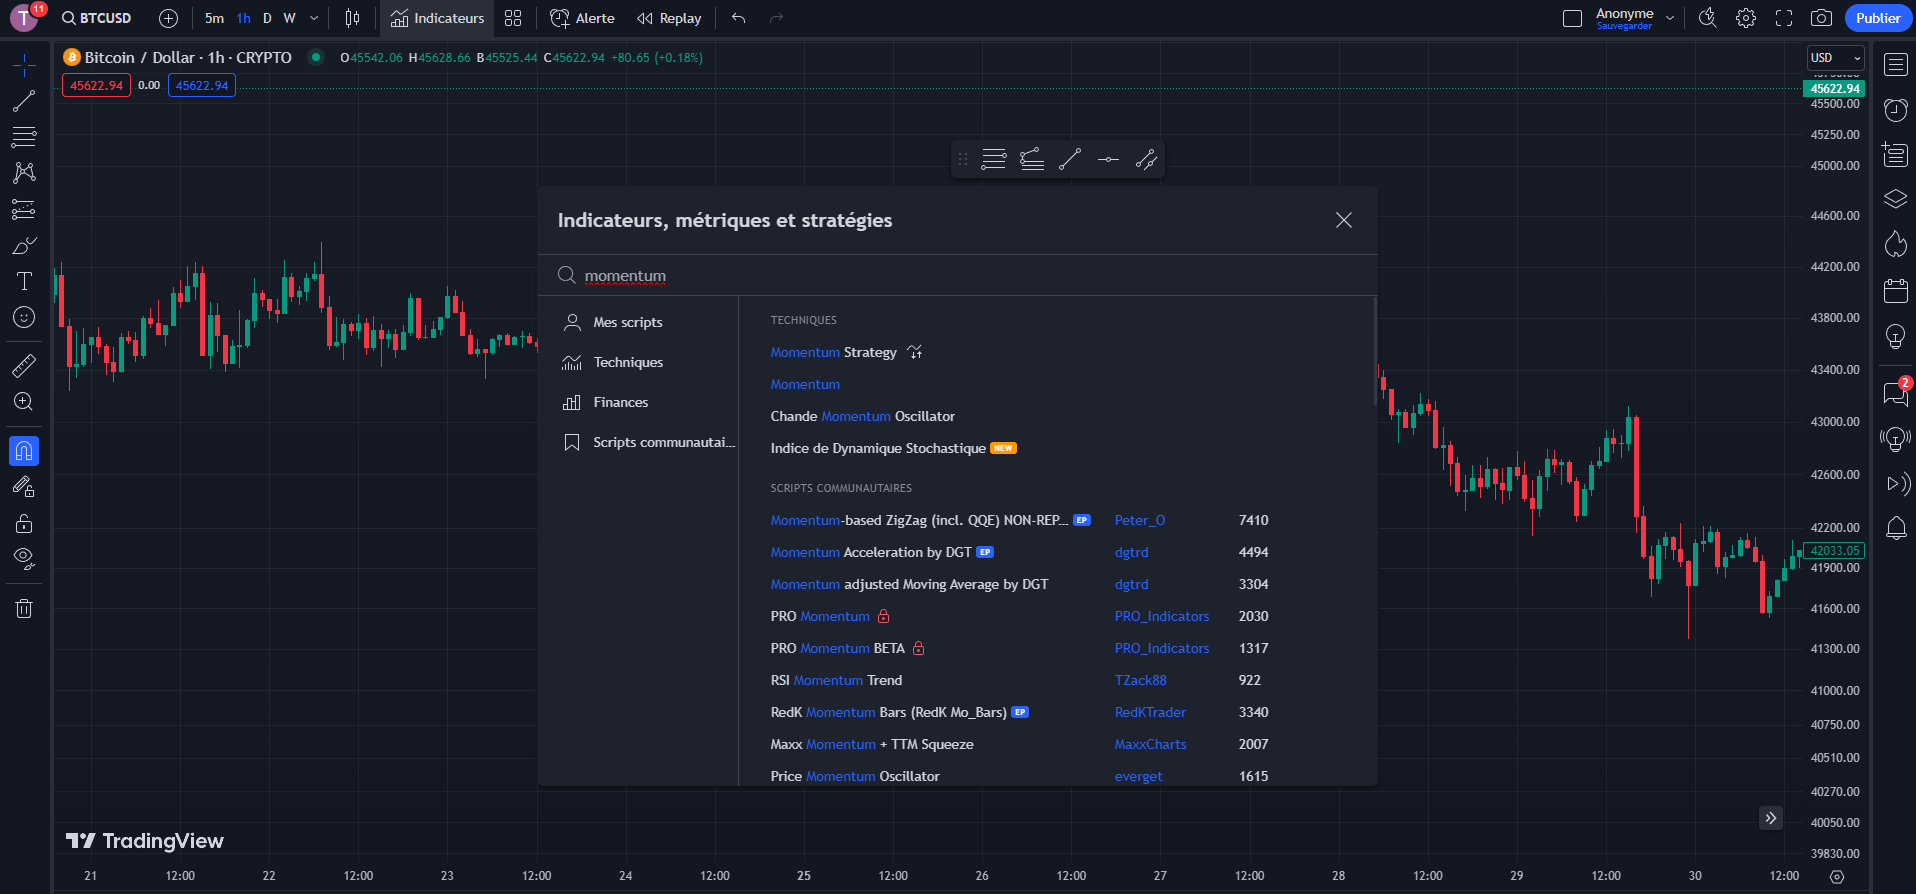Toggle lock all drawing tools
Screen dimensions: 1916x894
24,523
